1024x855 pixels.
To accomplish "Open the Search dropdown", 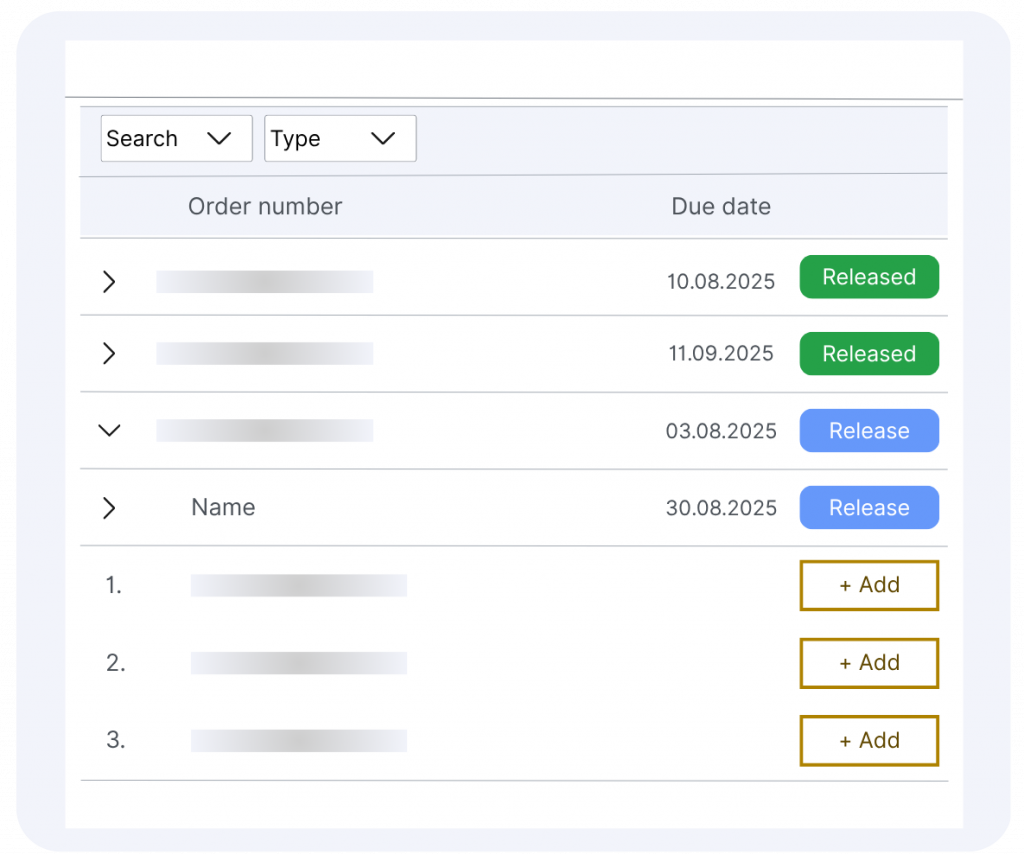I will pyautogui.click(x=176, y=139).
